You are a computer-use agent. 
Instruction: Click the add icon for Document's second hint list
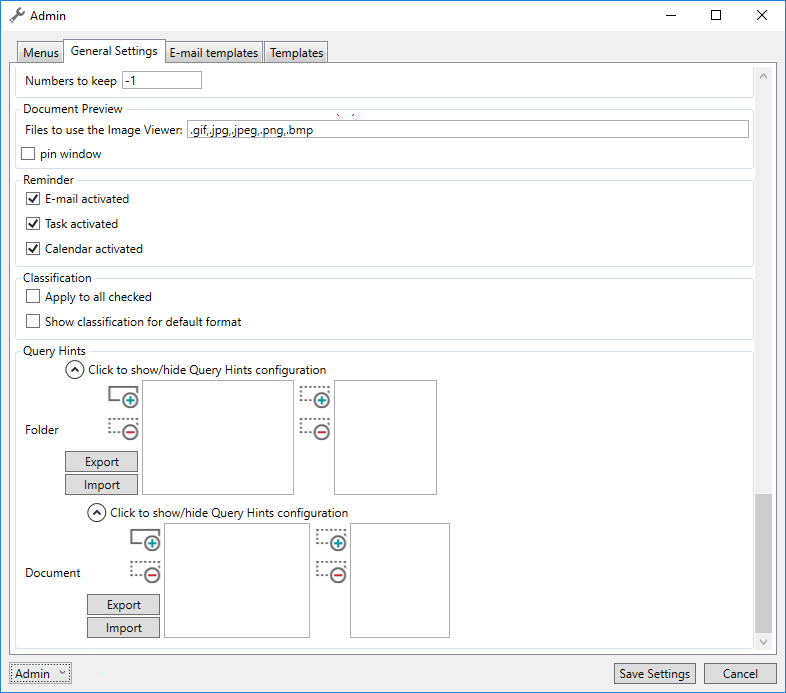(x=331, y=539)
